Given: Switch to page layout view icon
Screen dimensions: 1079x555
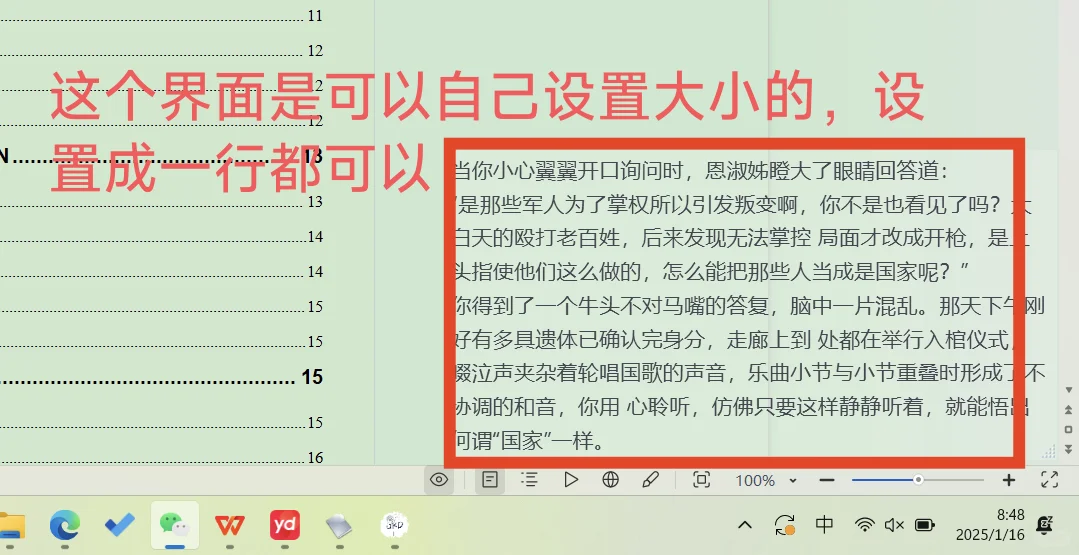Looking at the screenshot, I should [x=490, y=479].
